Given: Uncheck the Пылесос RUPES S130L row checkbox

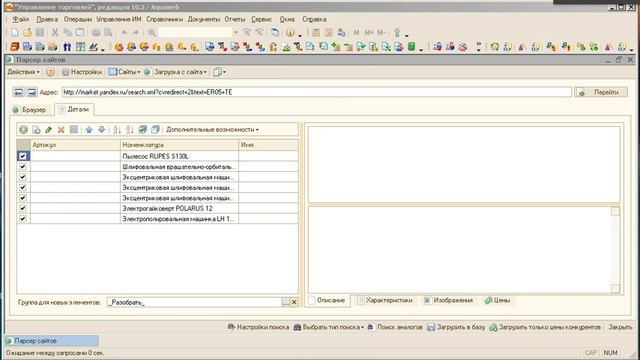Looking at the screenshot, I should point(23,156).
